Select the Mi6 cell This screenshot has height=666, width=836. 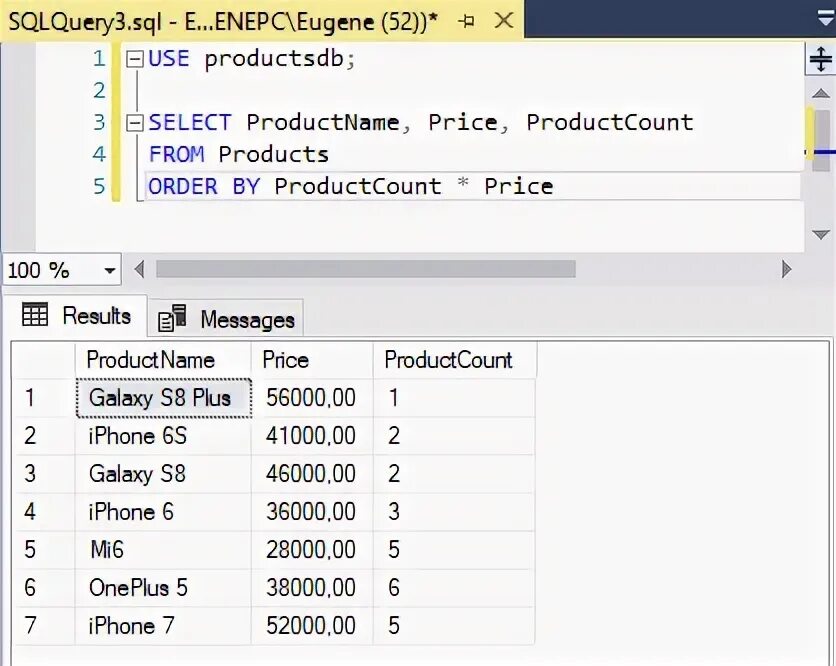163,549
